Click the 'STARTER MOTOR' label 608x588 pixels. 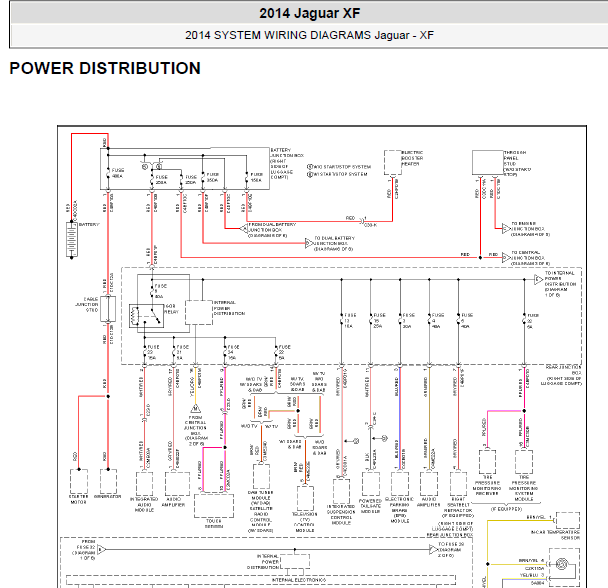78,499
